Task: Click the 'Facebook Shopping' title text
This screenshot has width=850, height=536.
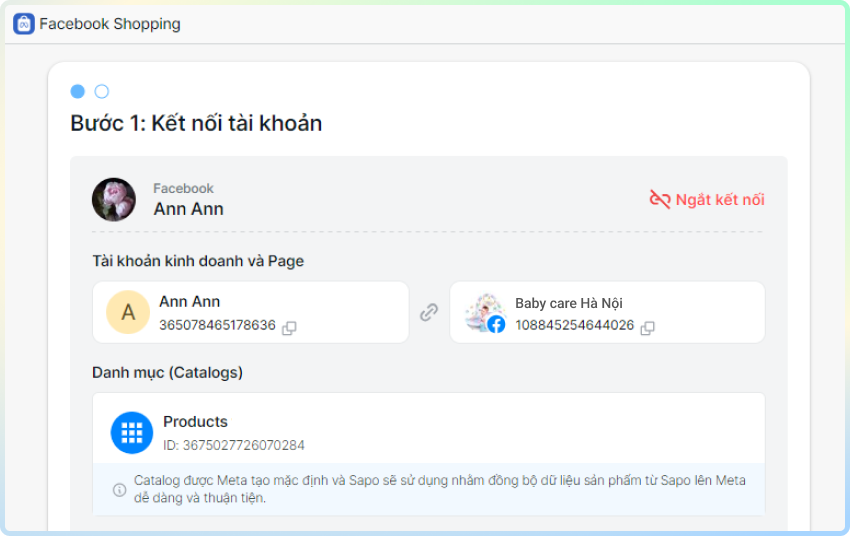Action: coord(110,24)
